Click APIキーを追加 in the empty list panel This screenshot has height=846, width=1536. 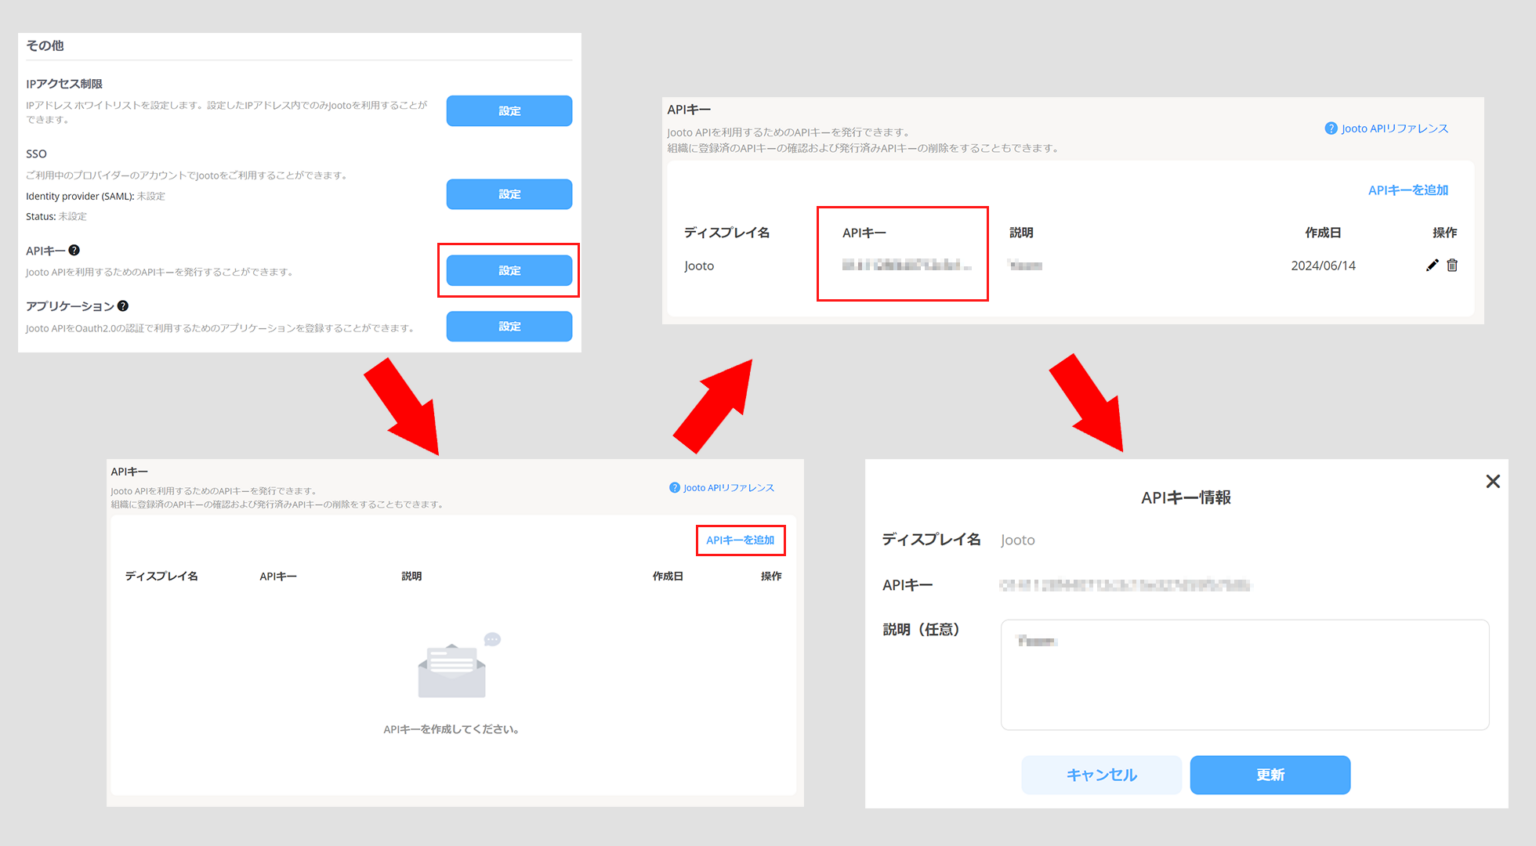click(740, 540)
